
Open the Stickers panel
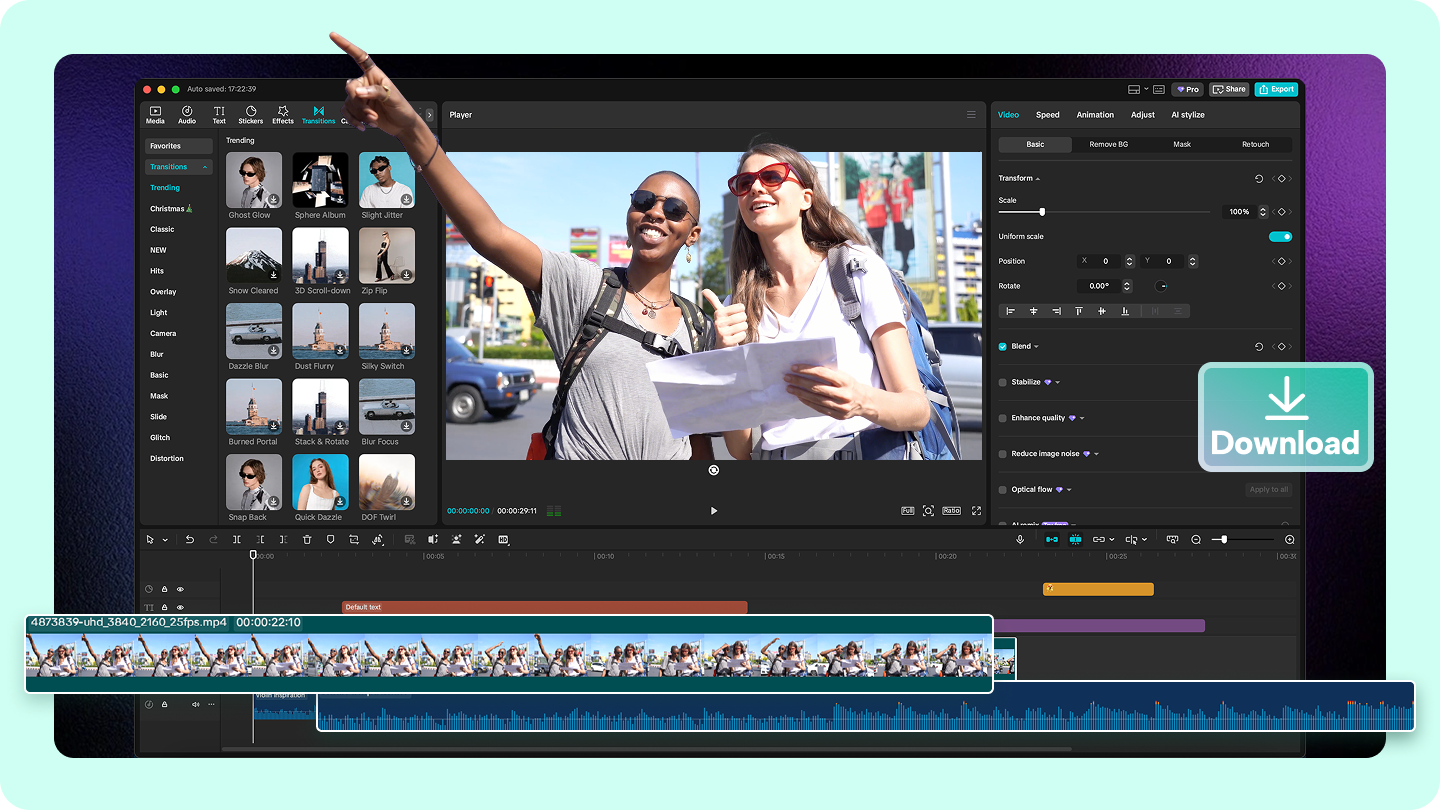(251, 112)
